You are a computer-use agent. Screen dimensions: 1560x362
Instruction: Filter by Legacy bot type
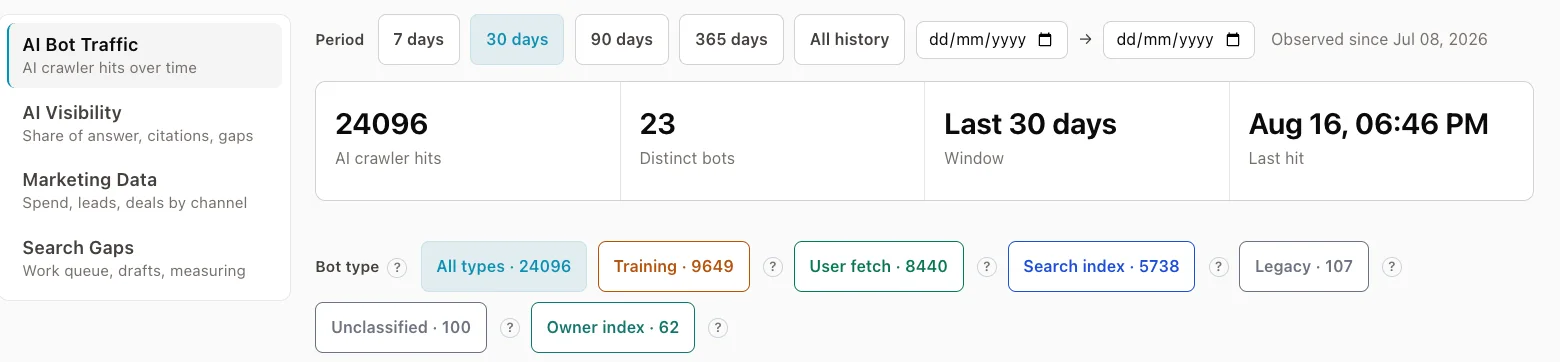[x=1304, y=267]
